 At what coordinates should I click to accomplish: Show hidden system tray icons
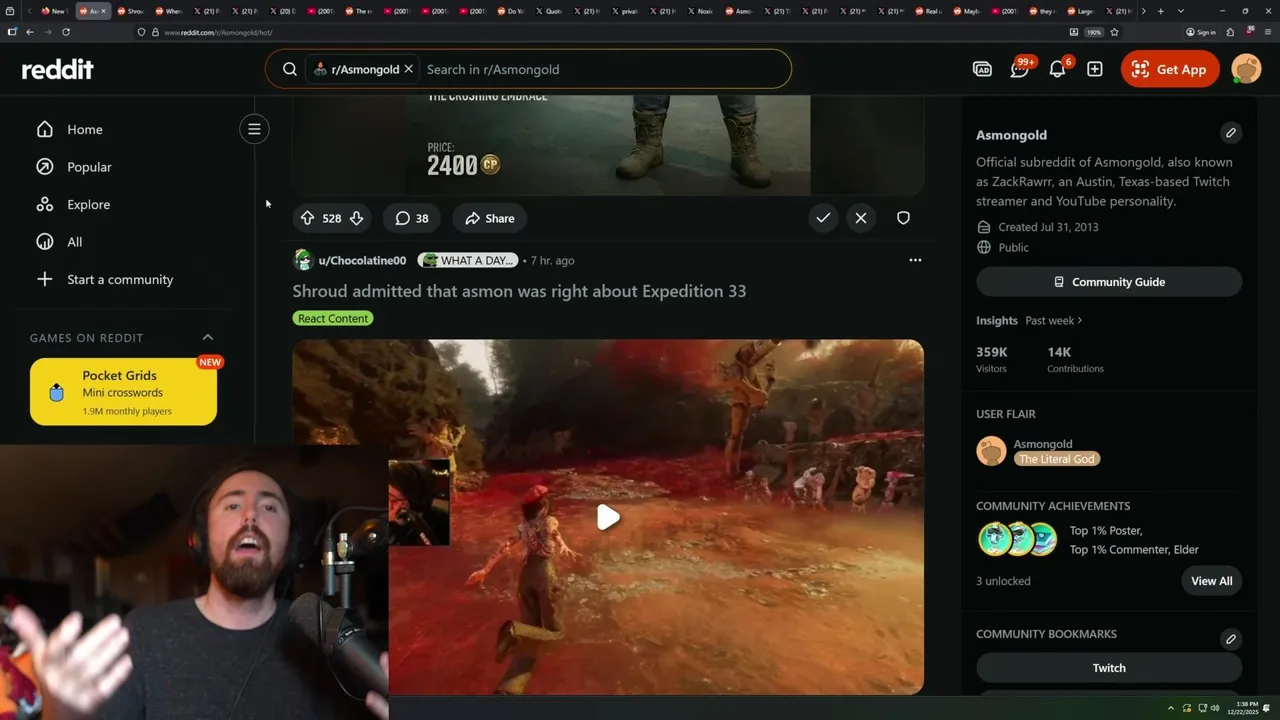1171,708
